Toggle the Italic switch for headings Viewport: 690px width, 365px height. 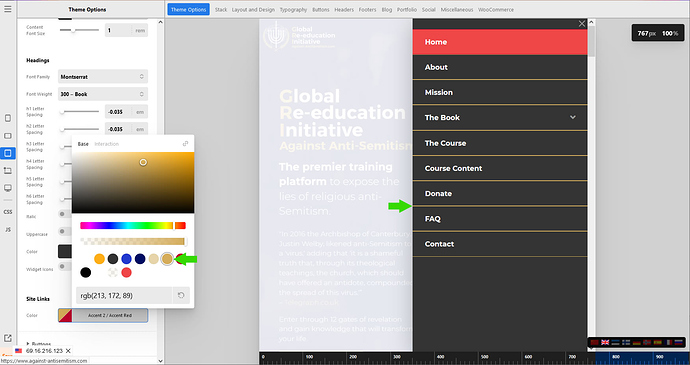pyautogui.click(x=65, y=214)
